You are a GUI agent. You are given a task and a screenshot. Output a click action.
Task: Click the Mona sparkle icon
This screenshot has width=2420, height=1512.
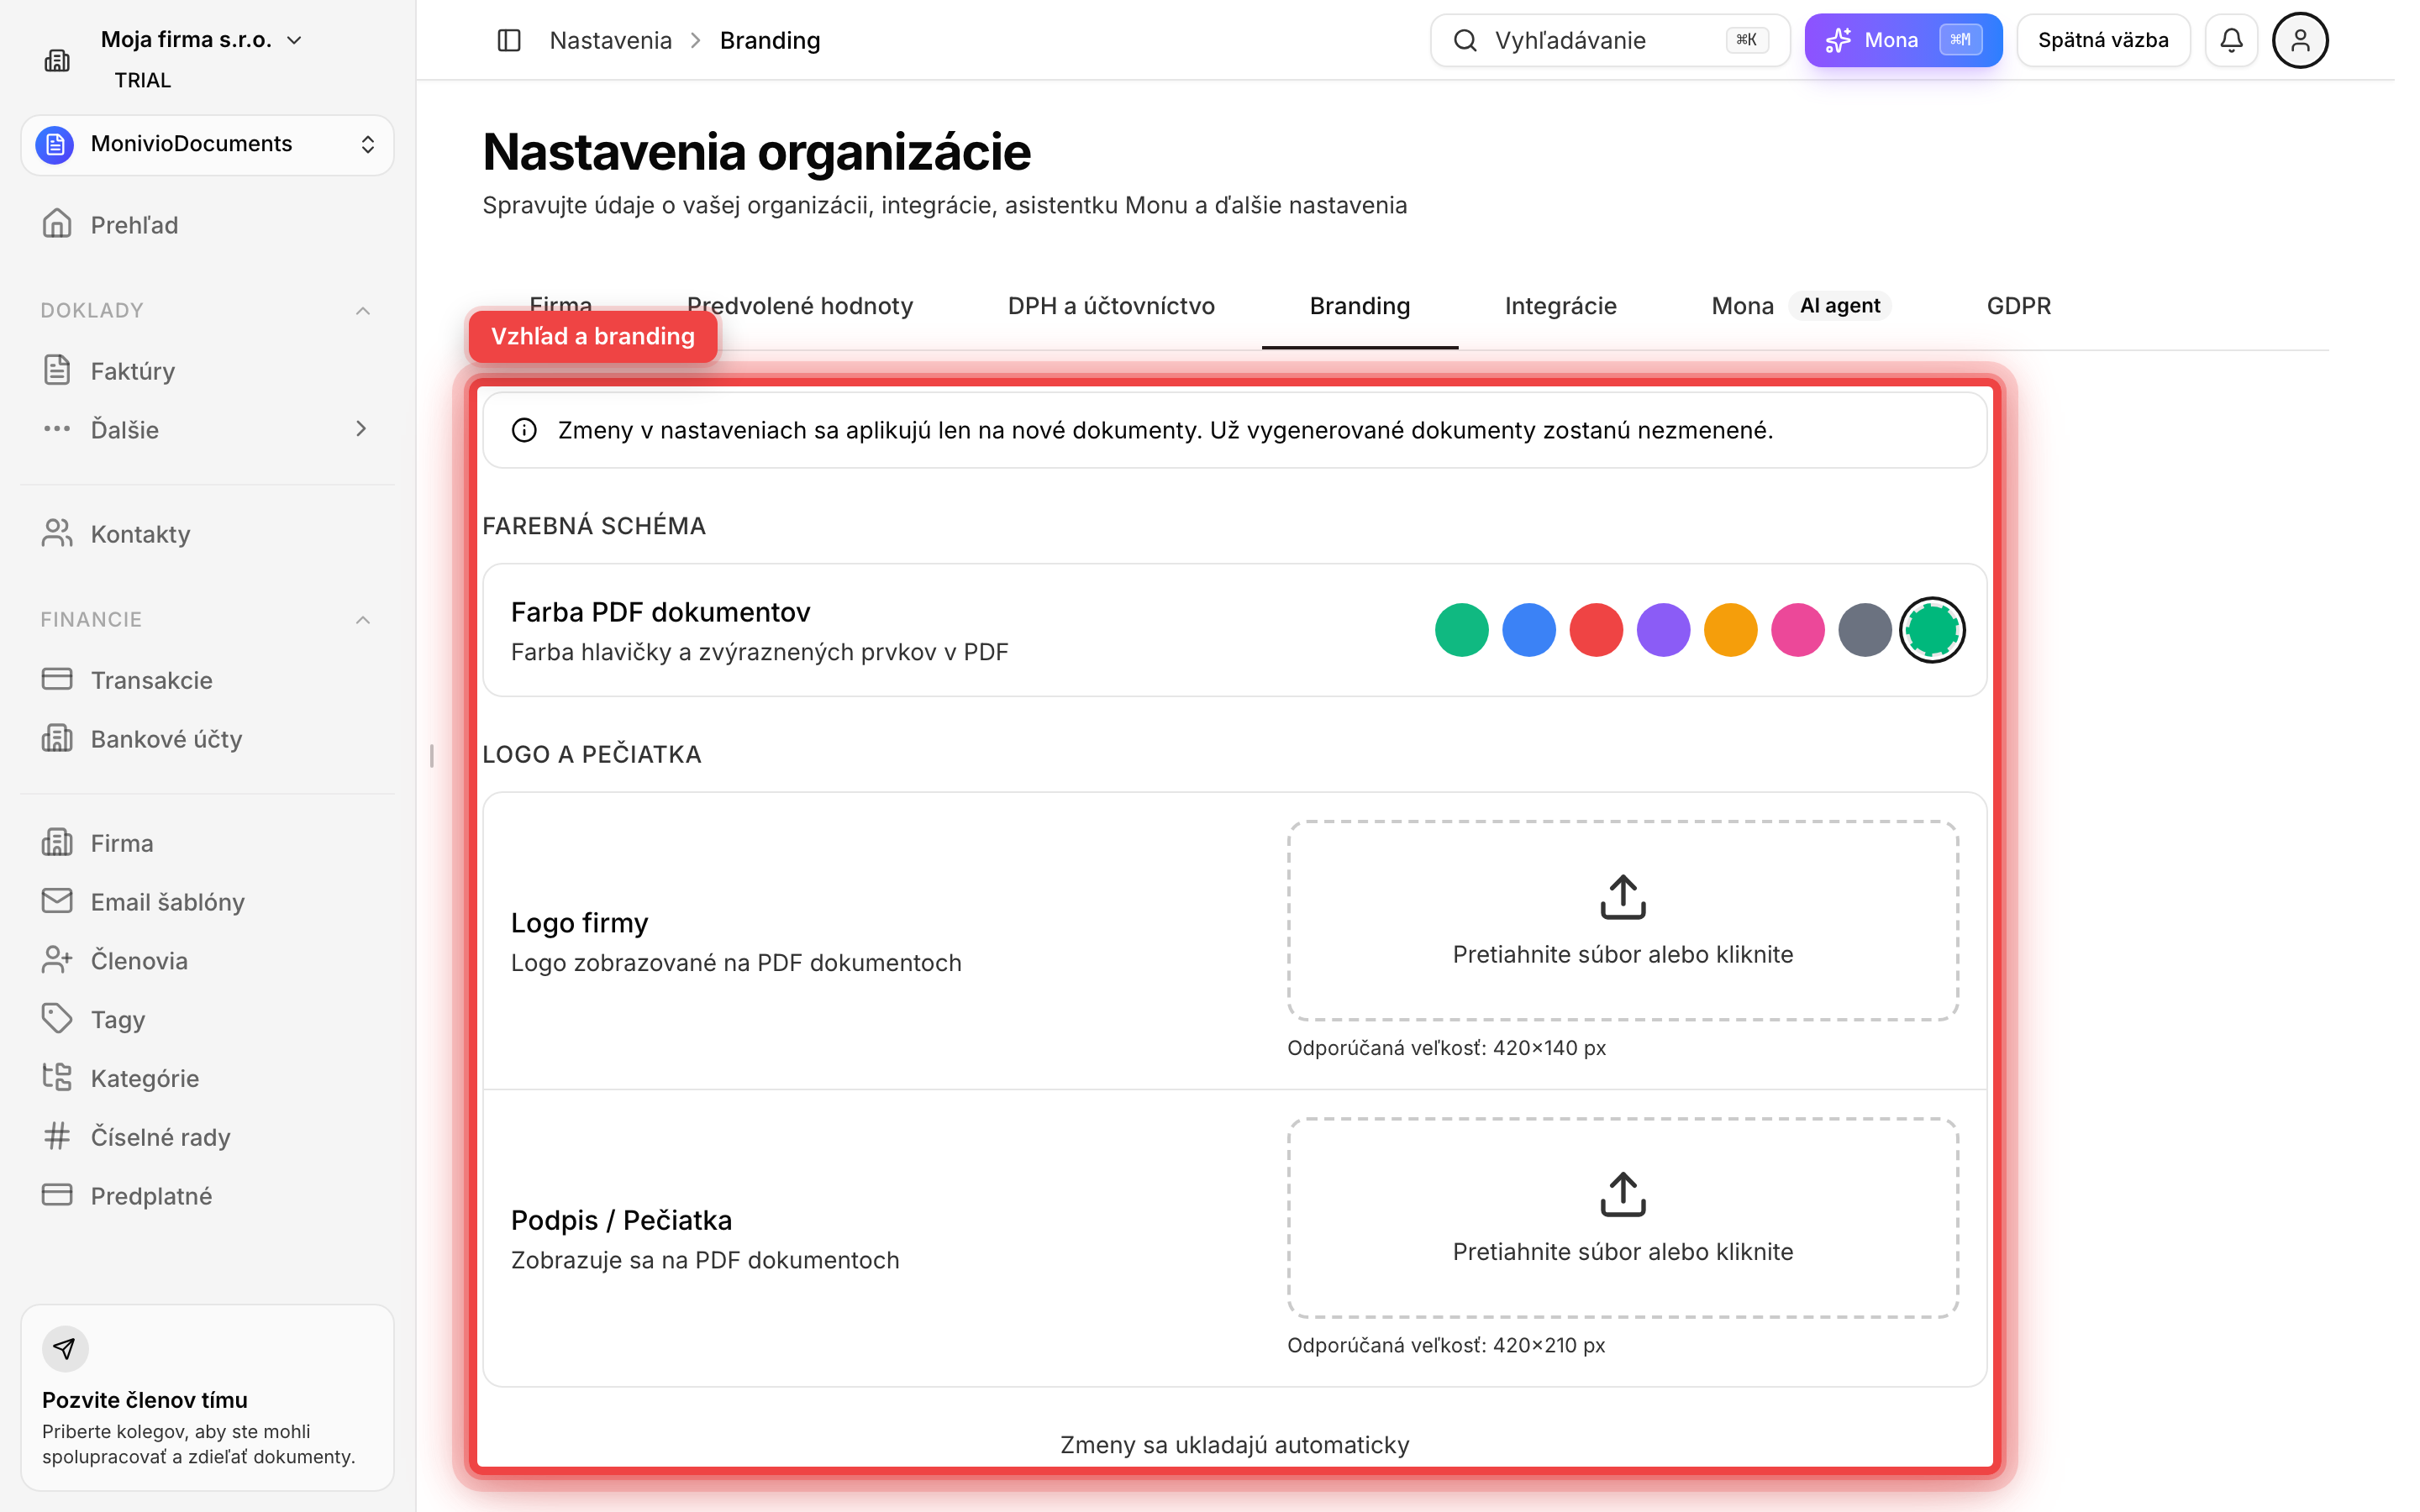tap(1837, 40)
